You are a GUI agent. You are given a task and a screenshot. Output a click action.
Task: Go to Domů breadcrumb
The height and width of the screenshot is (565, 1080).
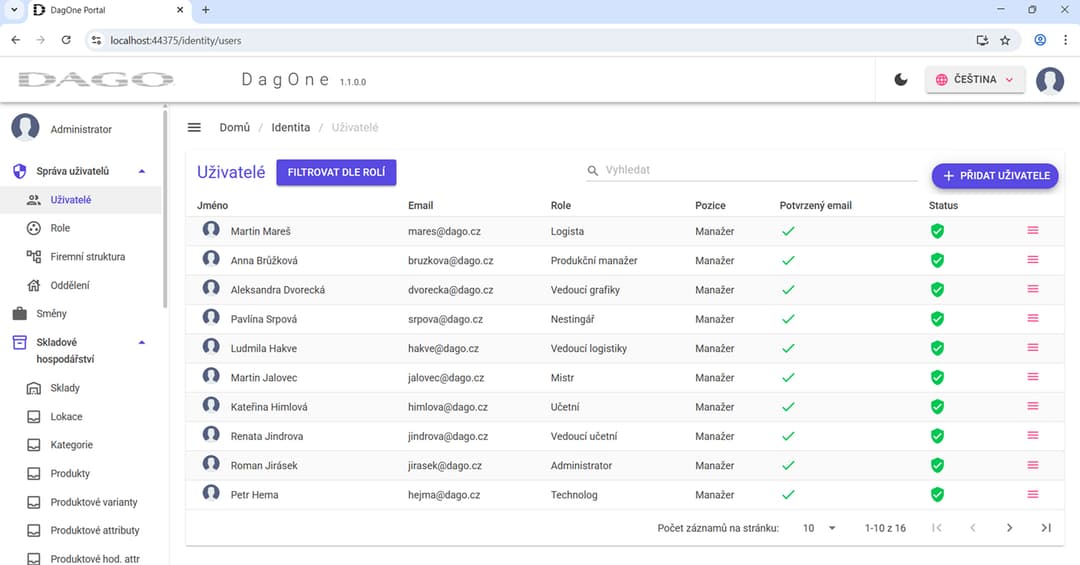[x=235, y=127]
